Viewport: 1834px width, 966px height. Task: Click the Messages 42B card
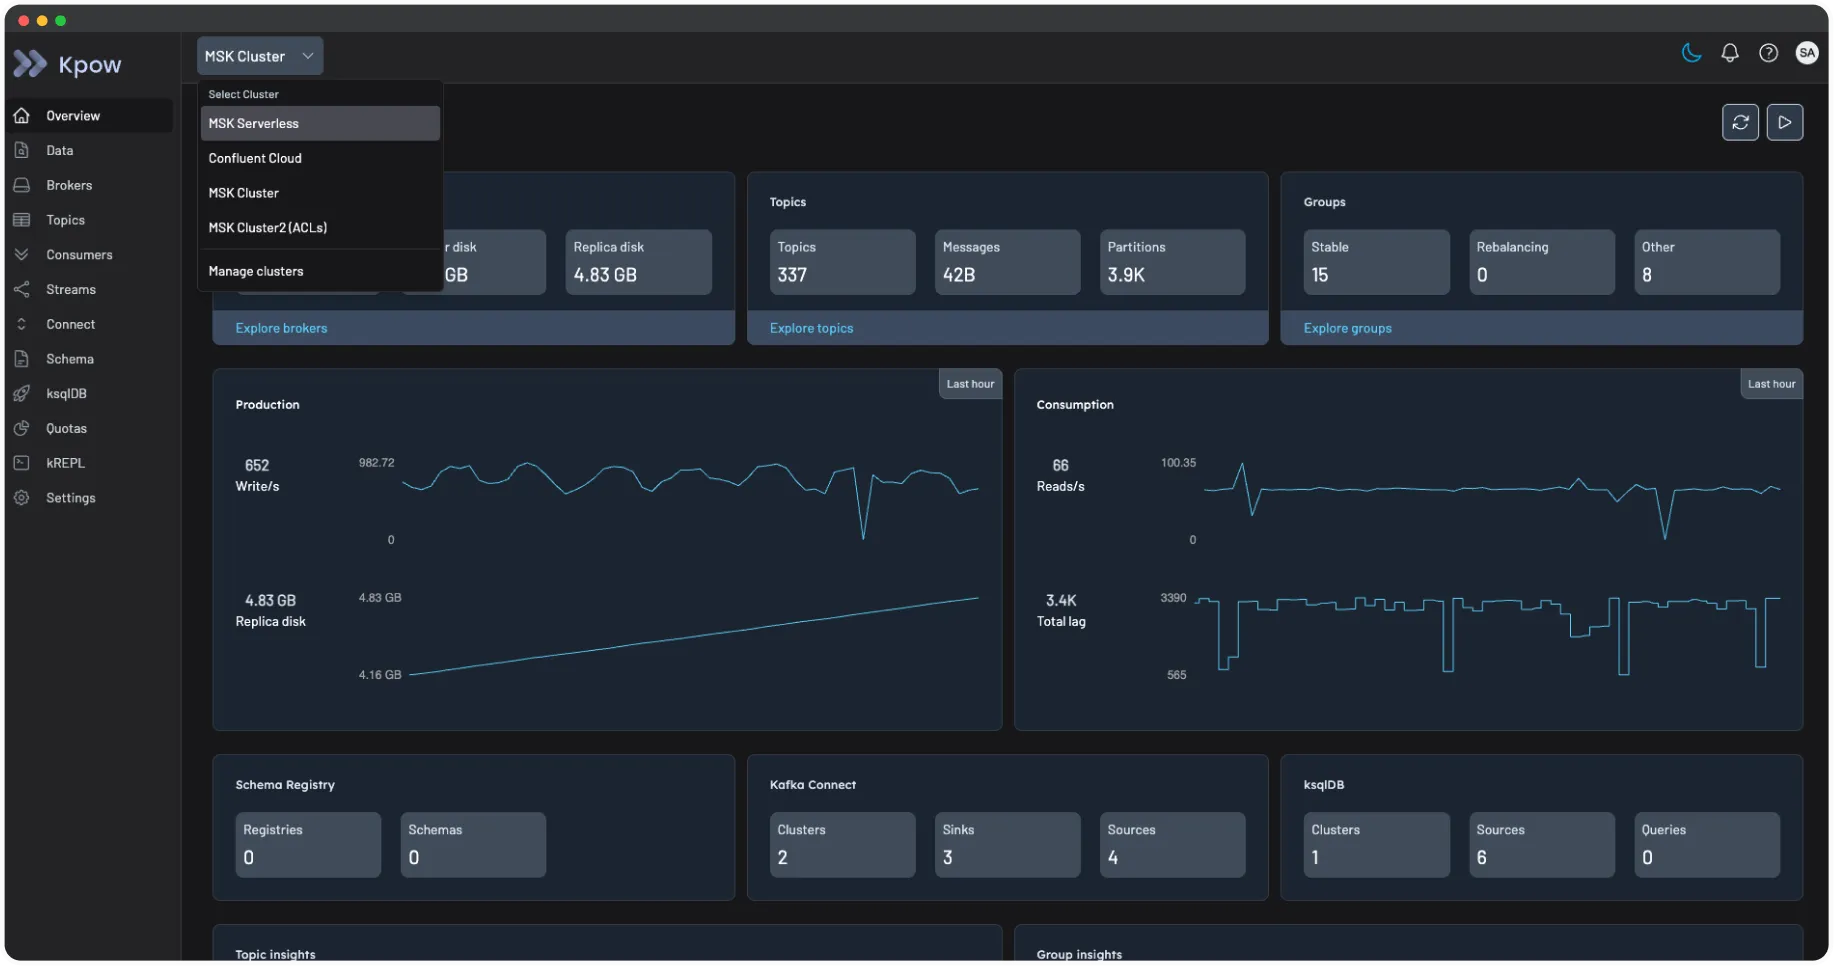click(1007, 262)
